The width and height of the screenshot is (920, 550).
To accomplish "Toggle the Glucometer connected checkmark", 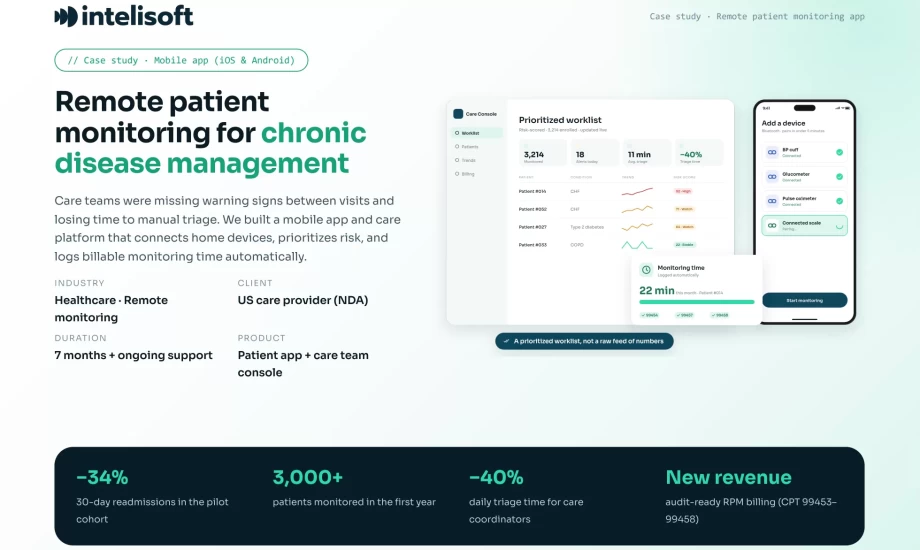I will (840, 177).
